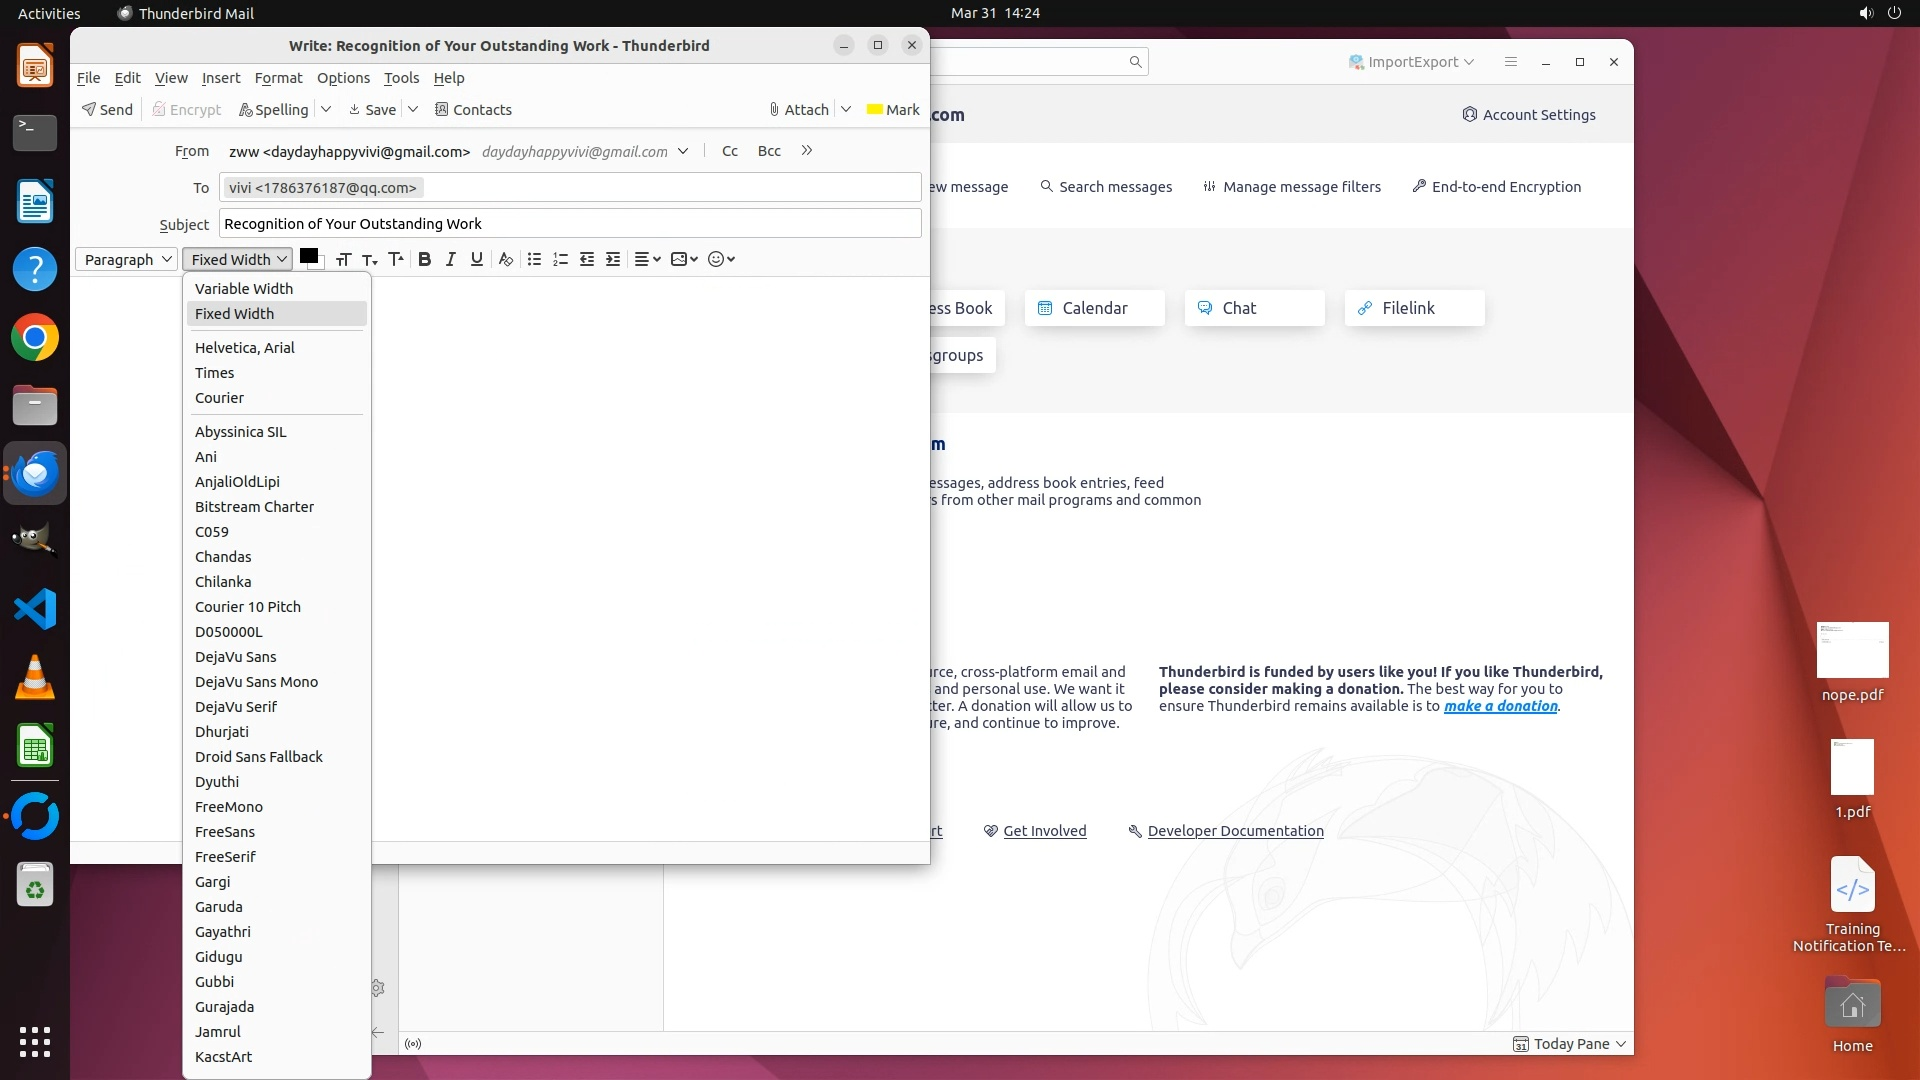The image size is (1920, 1080).
Task: Click the larger font size icon
Action: pos(396,259)
